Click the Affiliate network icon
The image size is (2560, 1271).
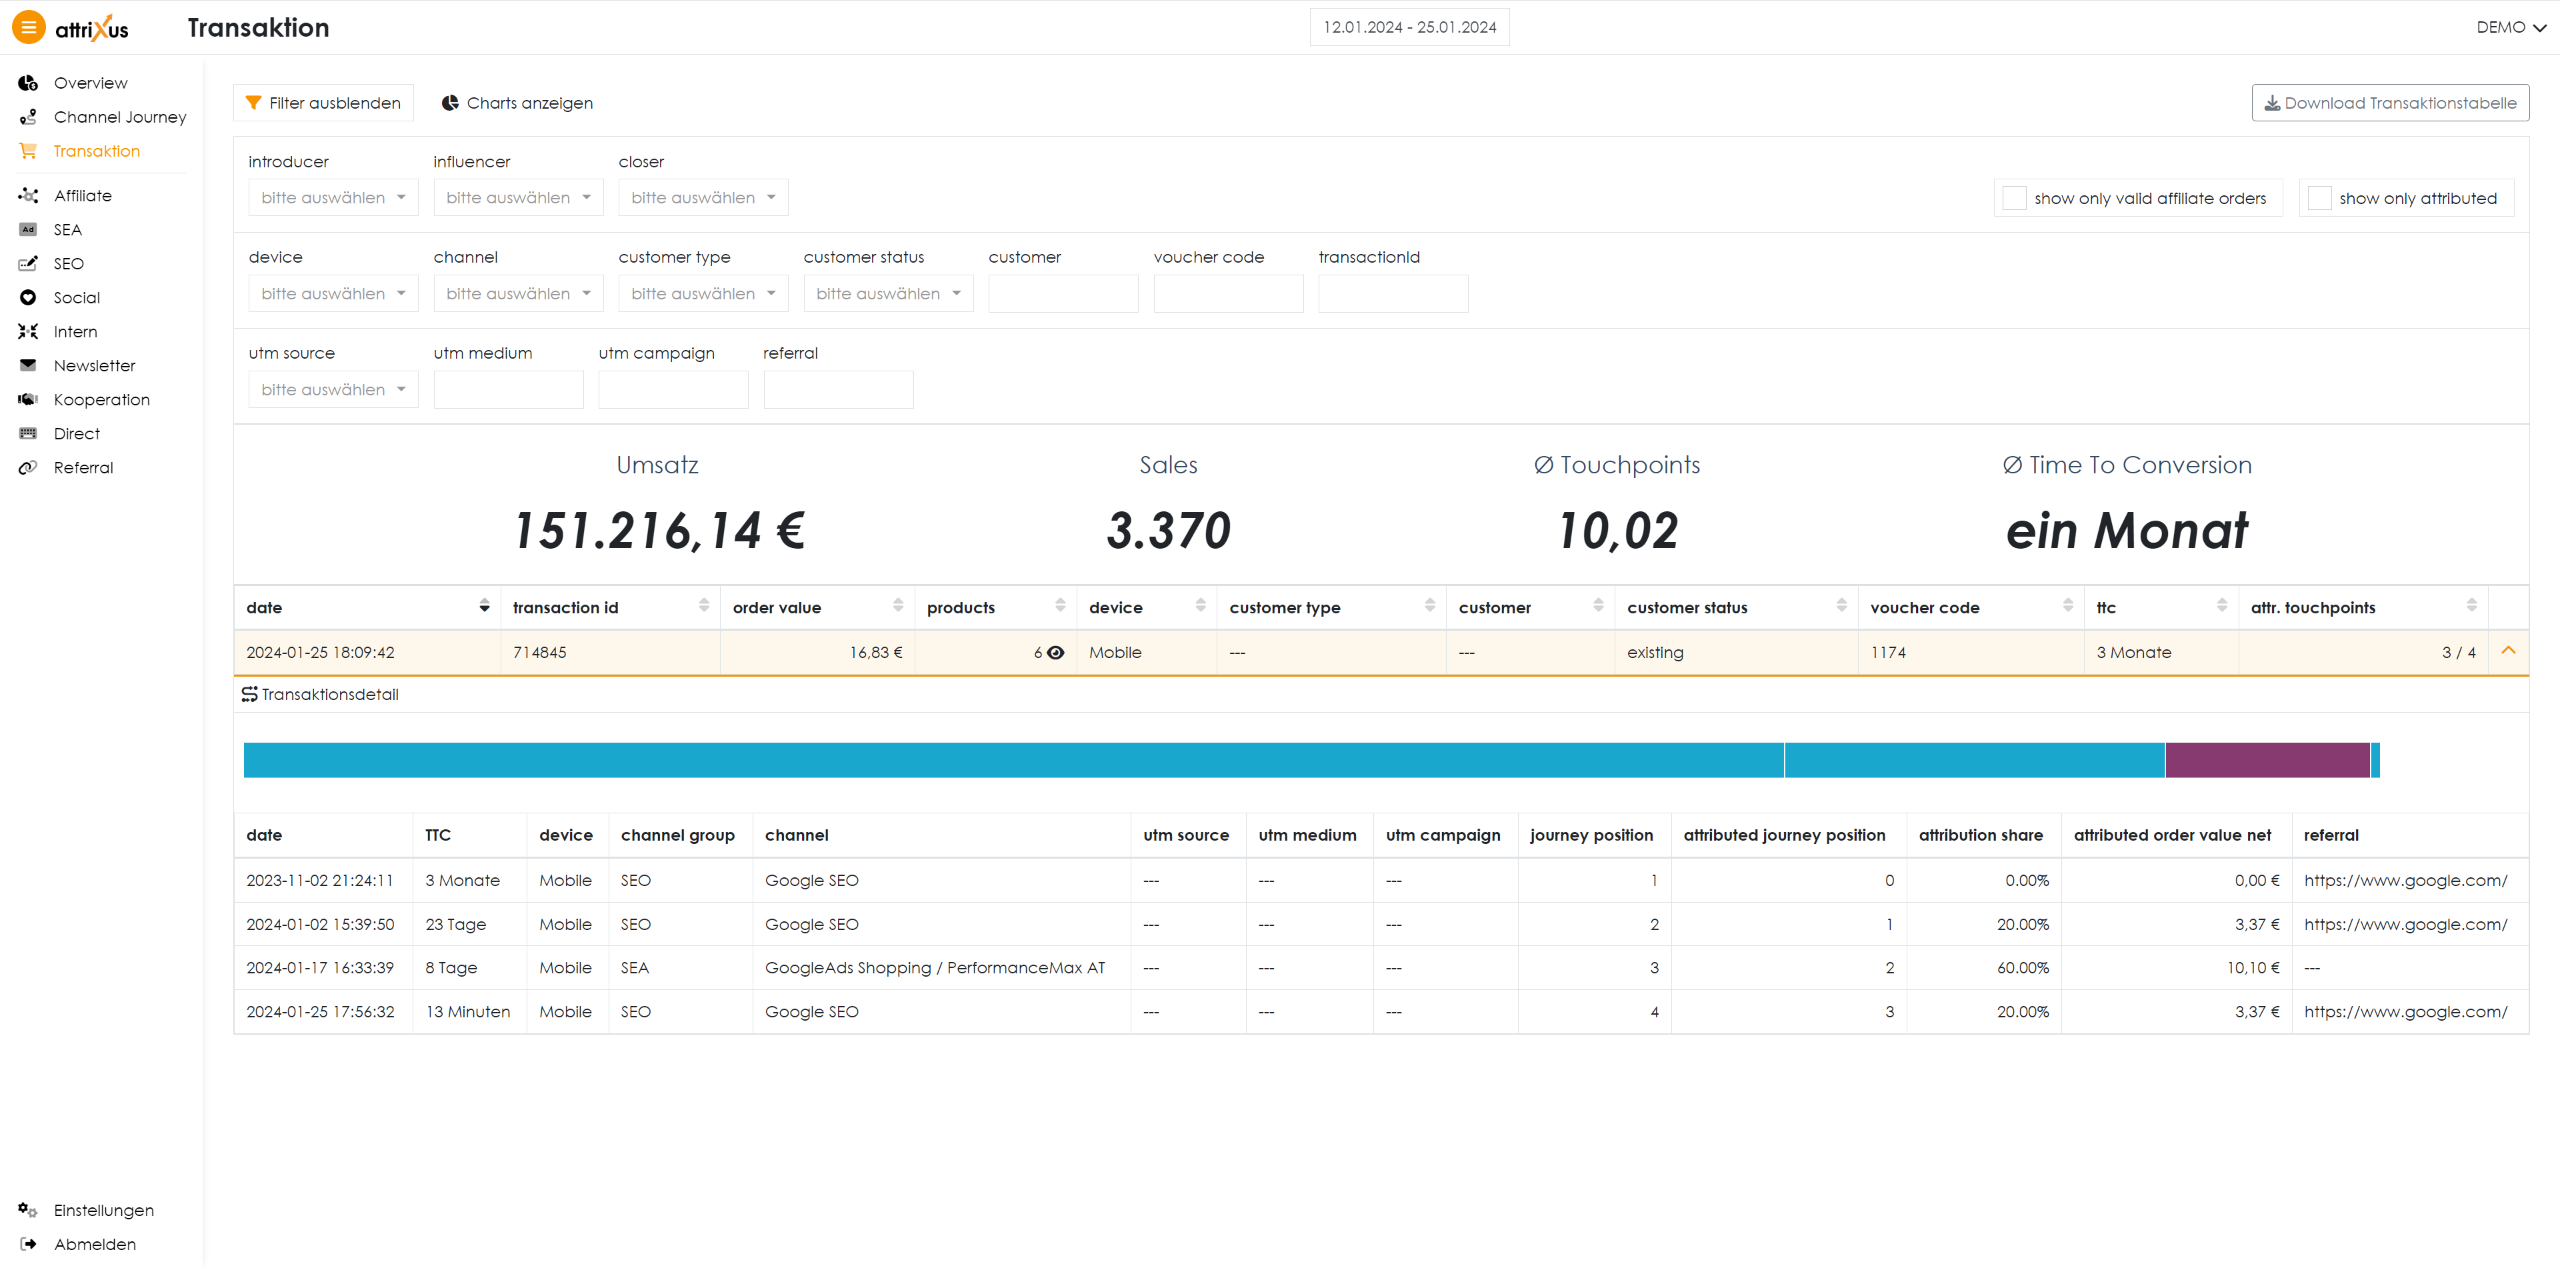(x=28, y=196)
